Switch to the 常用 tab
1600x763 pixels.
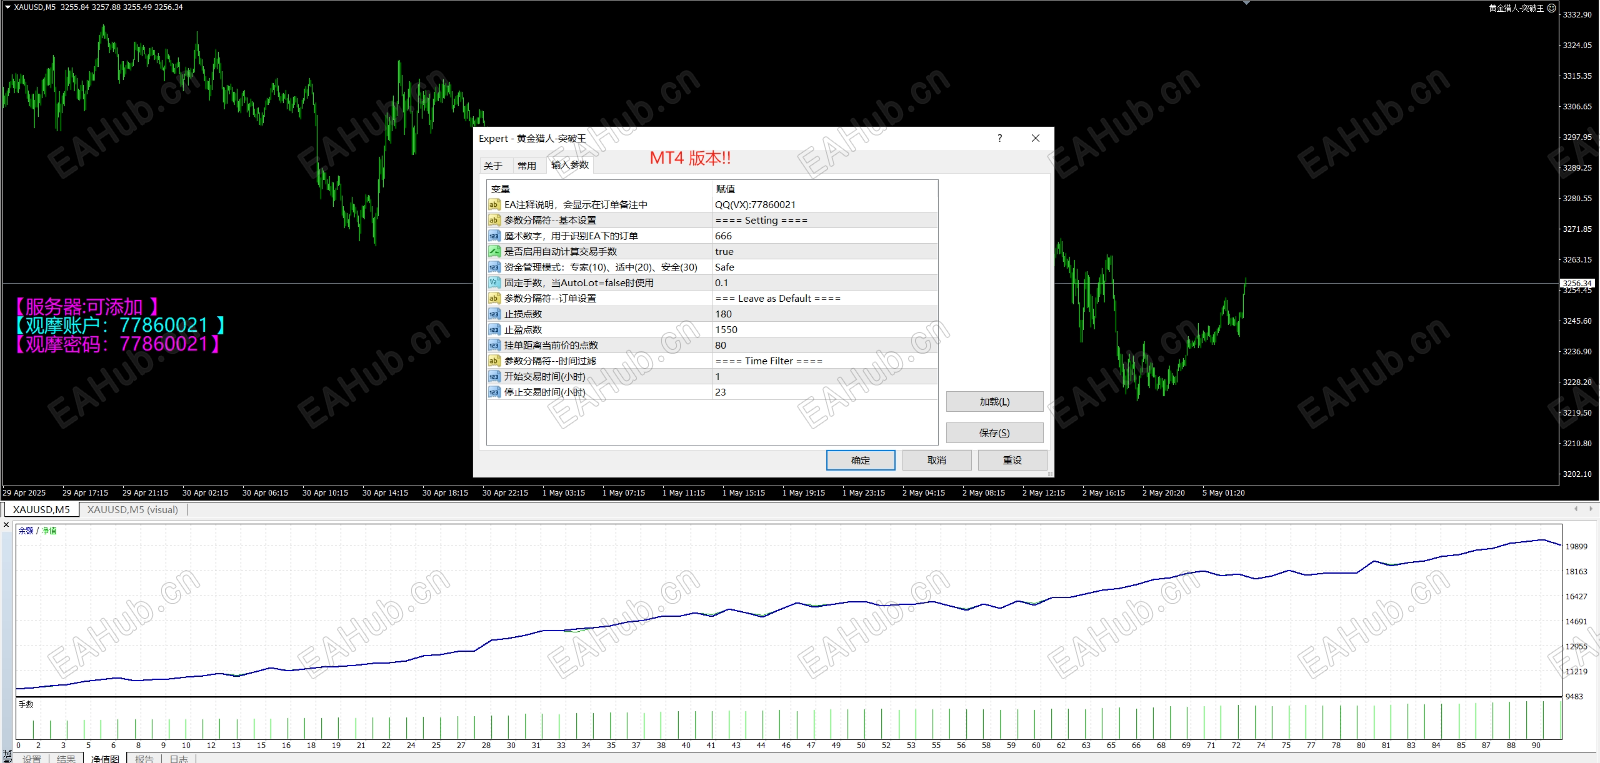tap(527, 166)
